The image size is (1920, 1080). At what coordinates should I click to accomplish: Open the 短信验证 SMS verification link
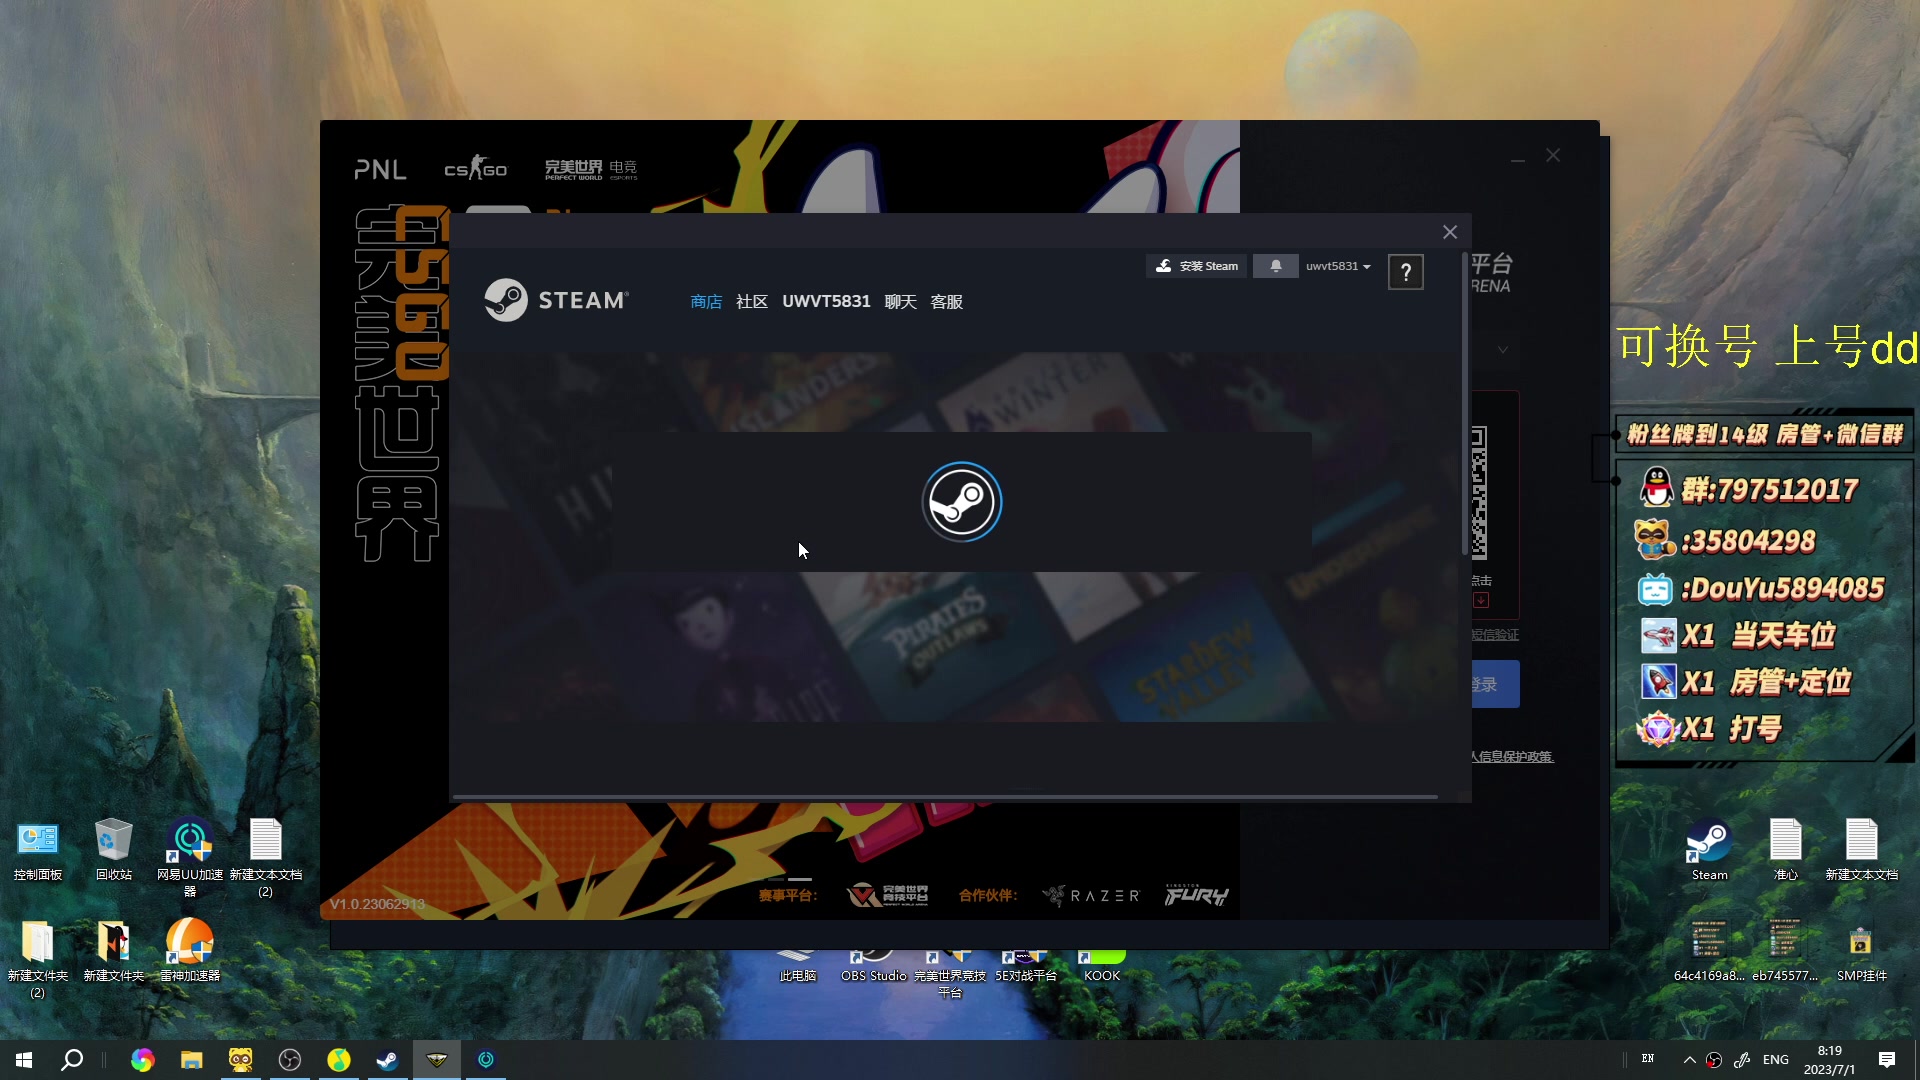1495,635
